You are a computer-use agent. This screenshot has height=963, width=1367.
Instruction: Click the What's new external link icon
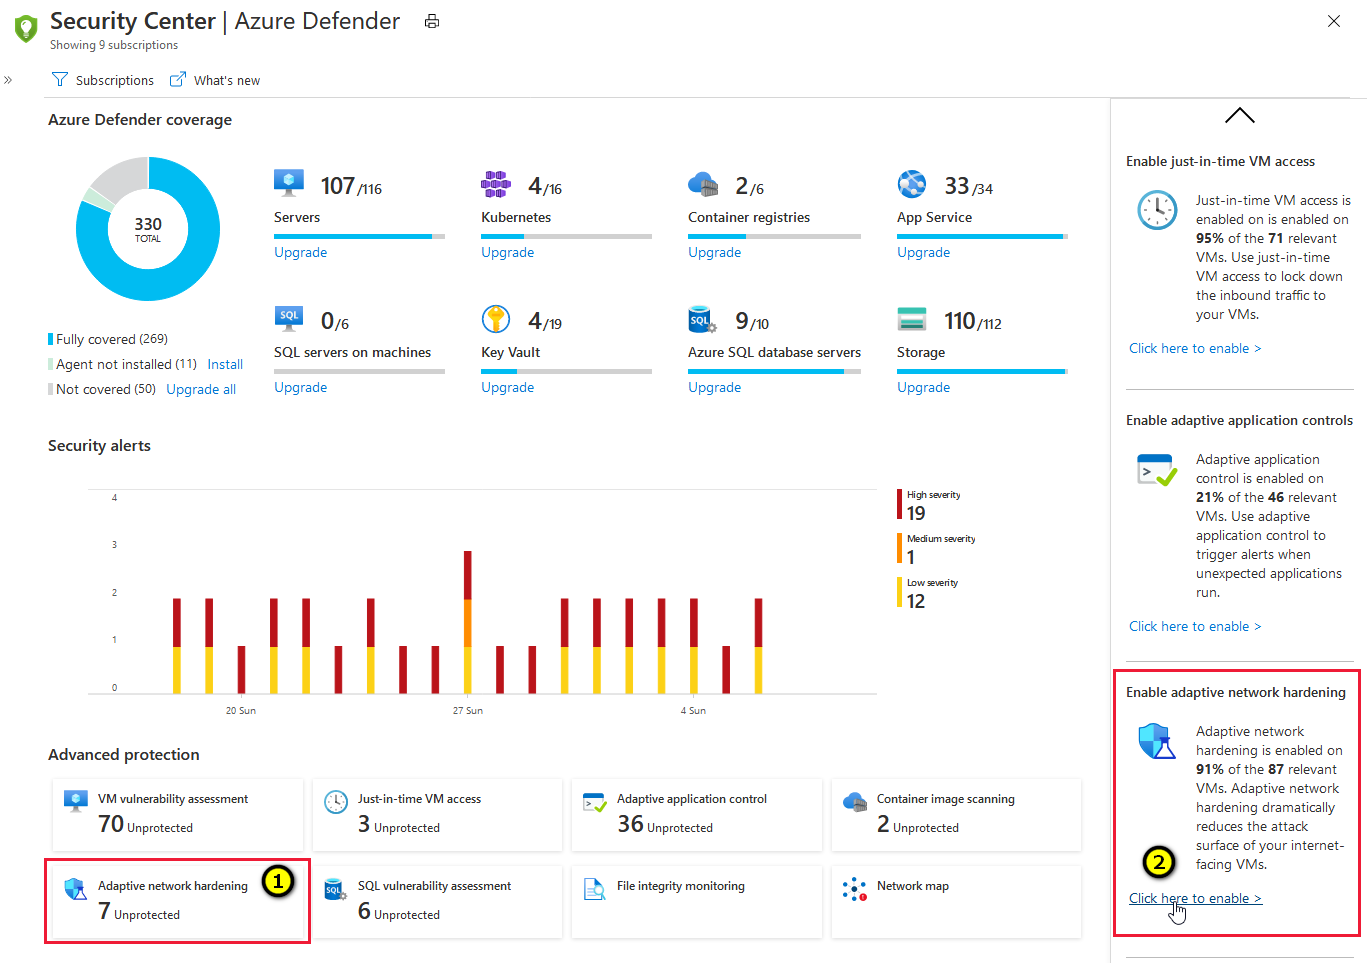178,80
